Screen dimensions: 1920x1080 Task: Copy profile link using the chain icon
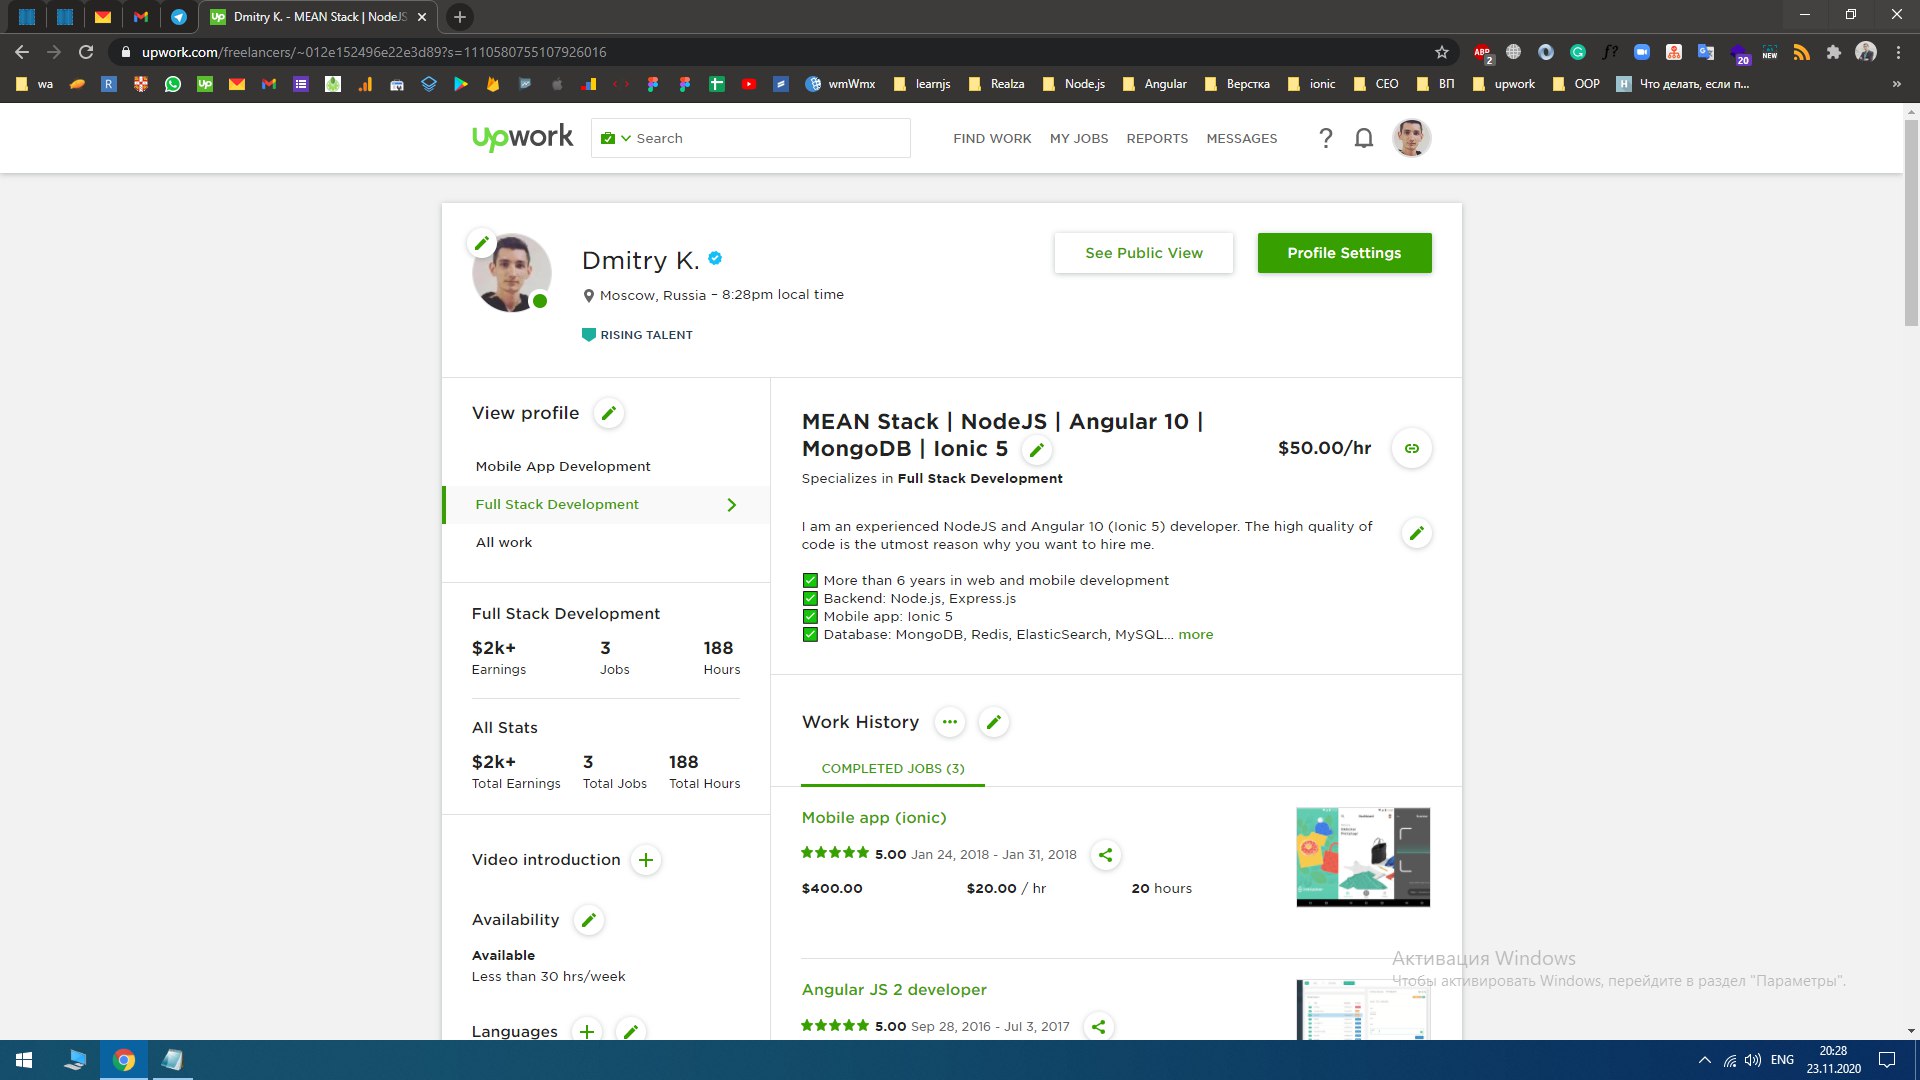[1412, 448]
